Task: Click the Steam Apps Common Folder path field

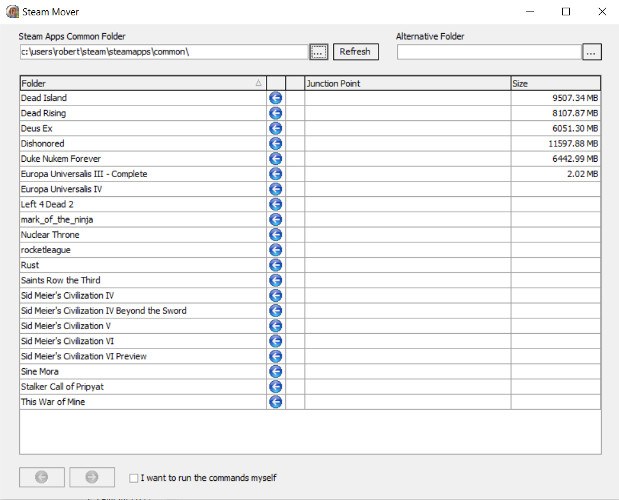Action: point(162,51)
